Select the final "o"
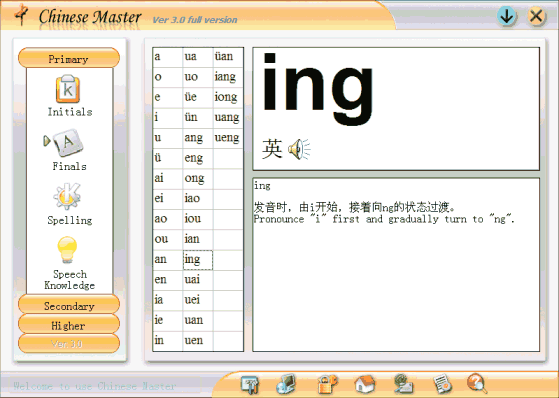The height and width of the screenshot is (398, 559). [x=168, y=77]
